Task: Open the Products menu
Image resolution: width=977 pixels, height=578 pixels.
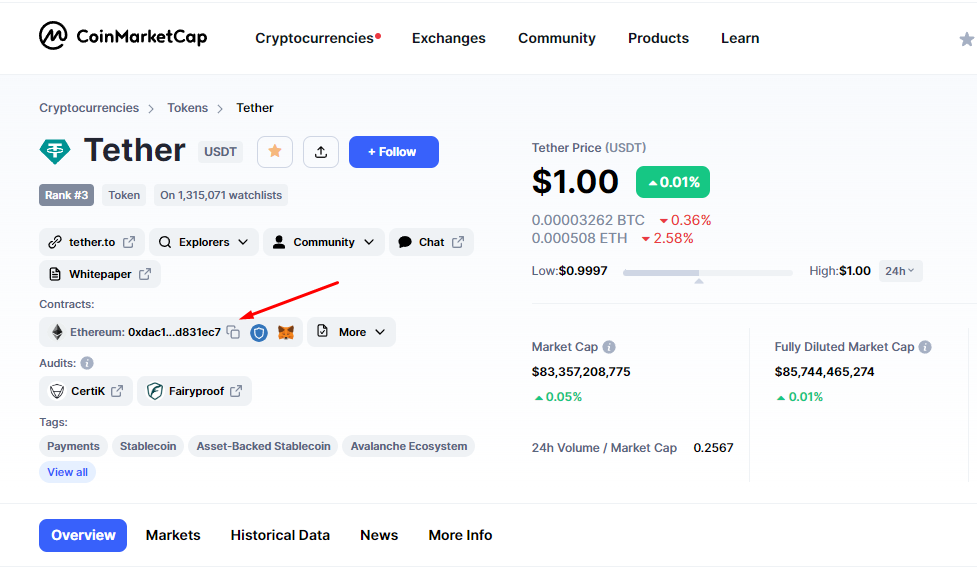Action: coord(659,38)
